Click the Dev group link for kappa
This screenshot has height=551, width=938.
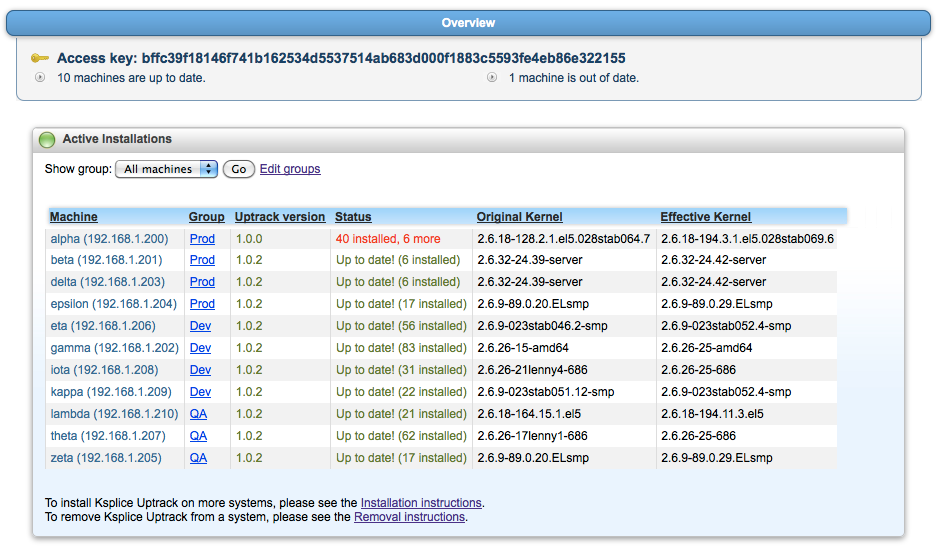point(200,392)
